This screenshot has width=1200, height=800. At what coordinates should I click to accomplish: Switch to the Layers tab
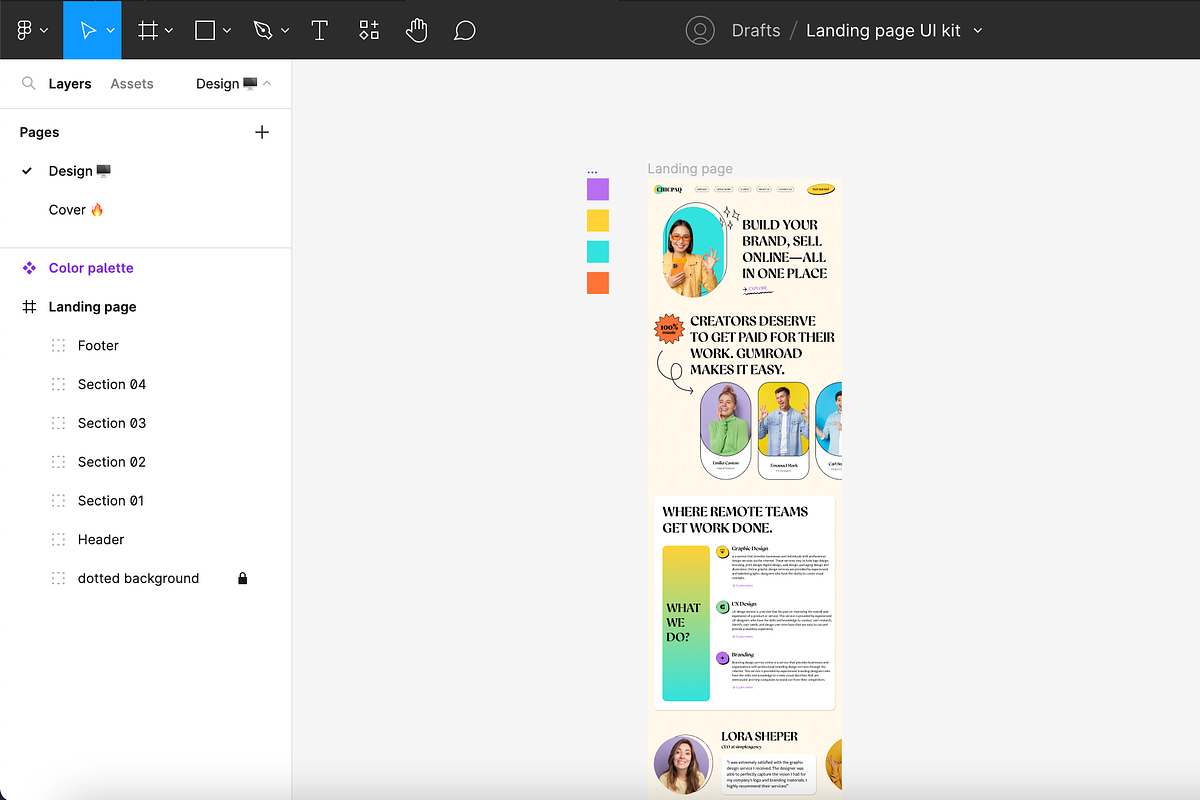[x=70, y=84]
